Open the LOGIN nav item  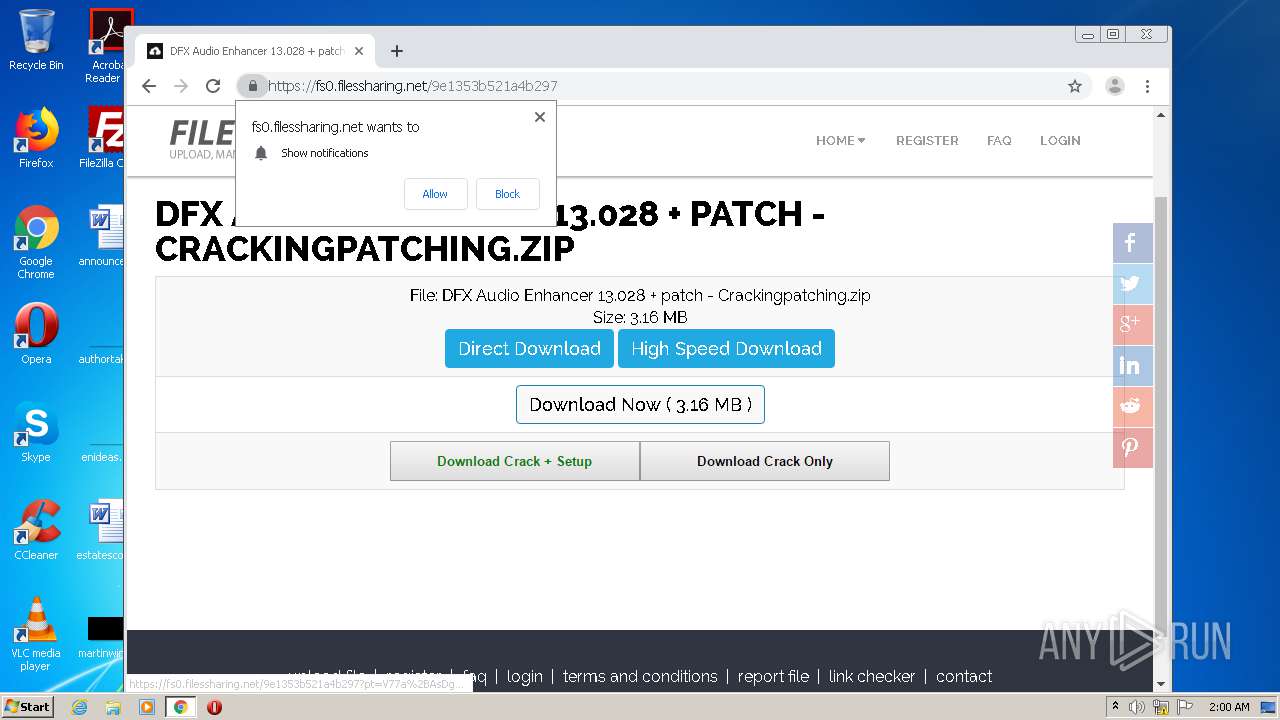coord(1060,141)
